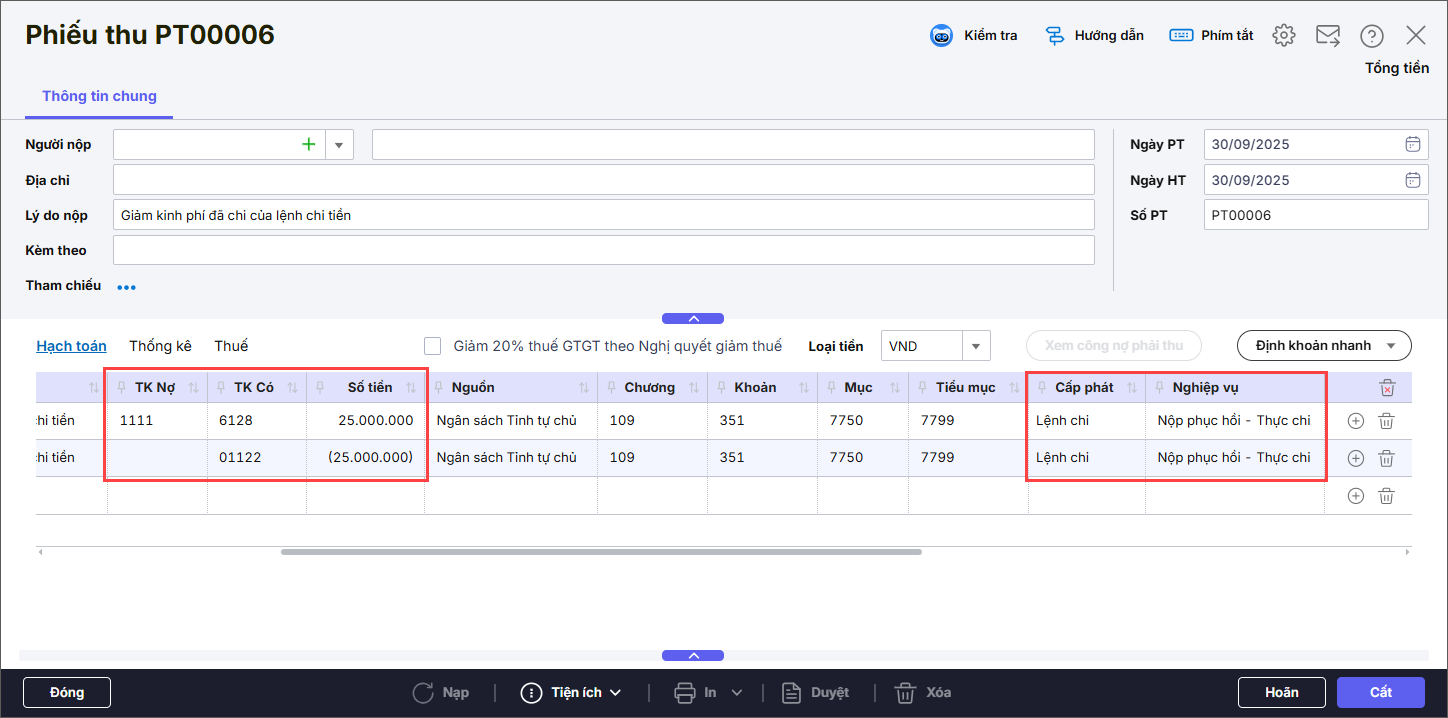Switch to the Thống kê tab
The image size is (1448, 718).
pyautogui.click(x=160, y=346)
